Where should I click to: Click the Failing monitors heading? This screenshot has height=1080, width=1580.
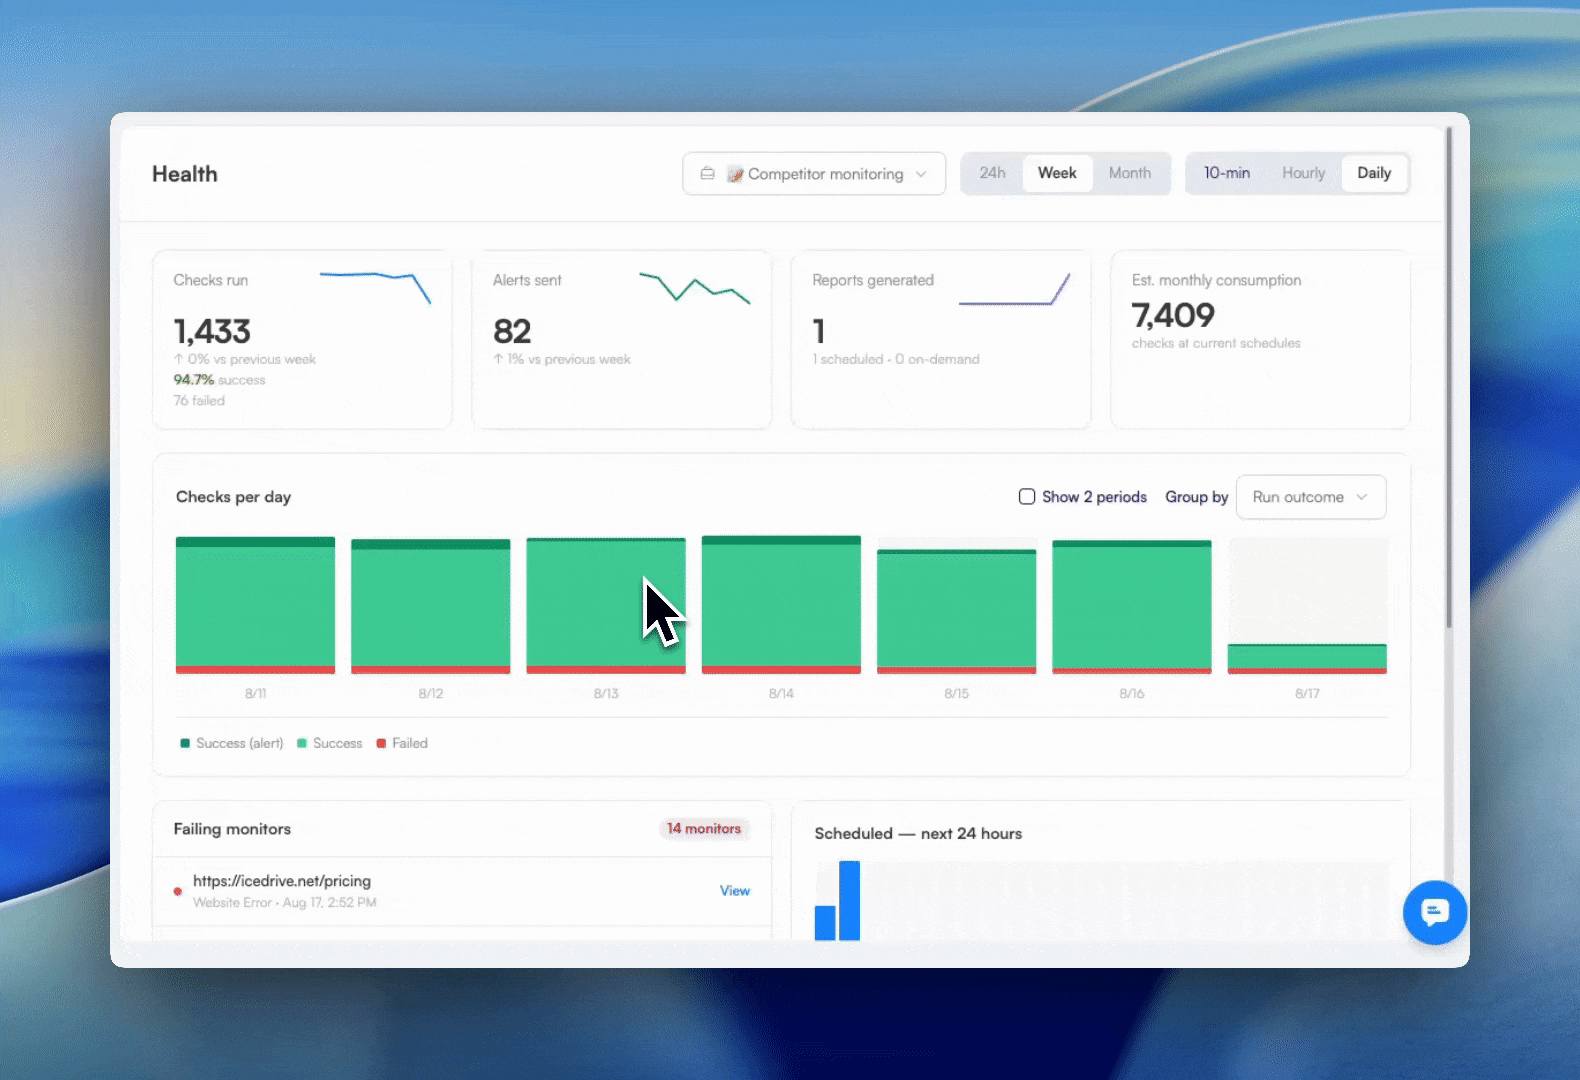point(232,829)
